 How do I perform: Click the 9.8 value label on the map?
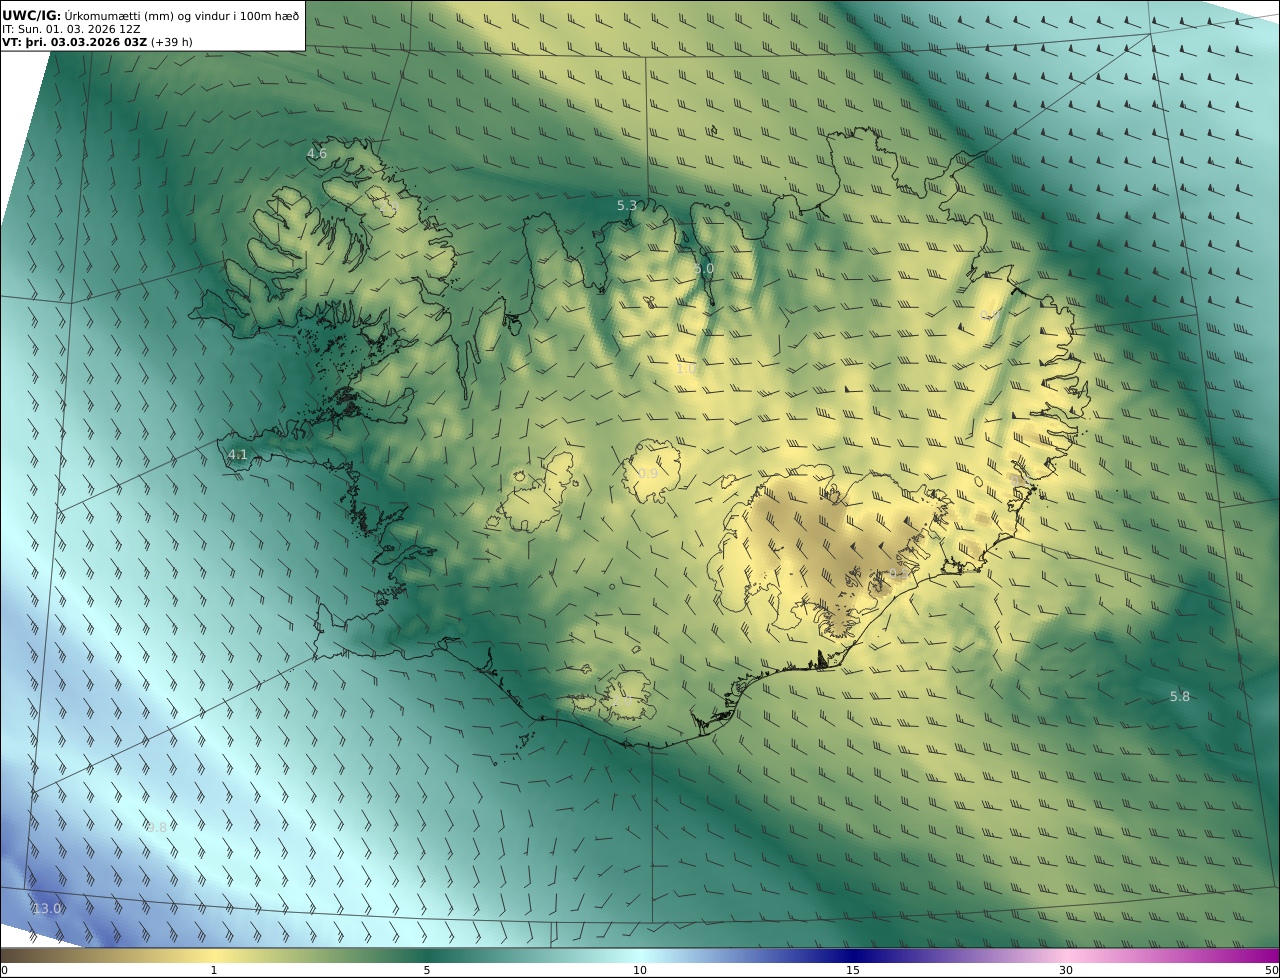tap(156, 827)
